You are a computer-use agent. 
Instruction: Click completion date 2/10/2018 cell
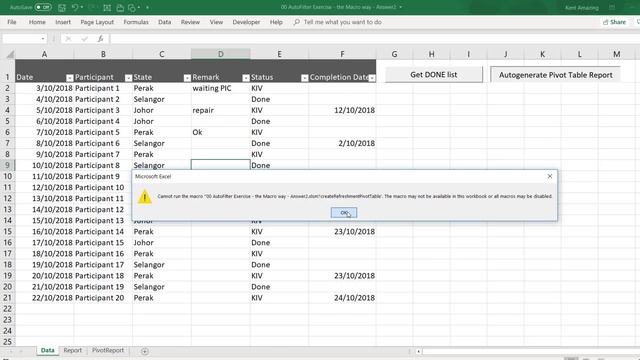tap(342, 143)
